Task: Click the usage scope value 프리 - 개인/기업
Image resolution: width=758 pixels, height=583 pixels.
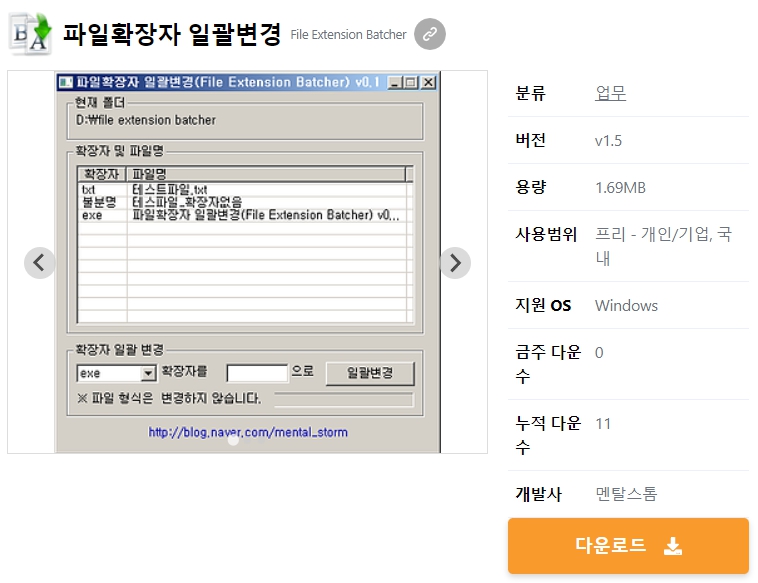Action: click(x=663, y=246)
